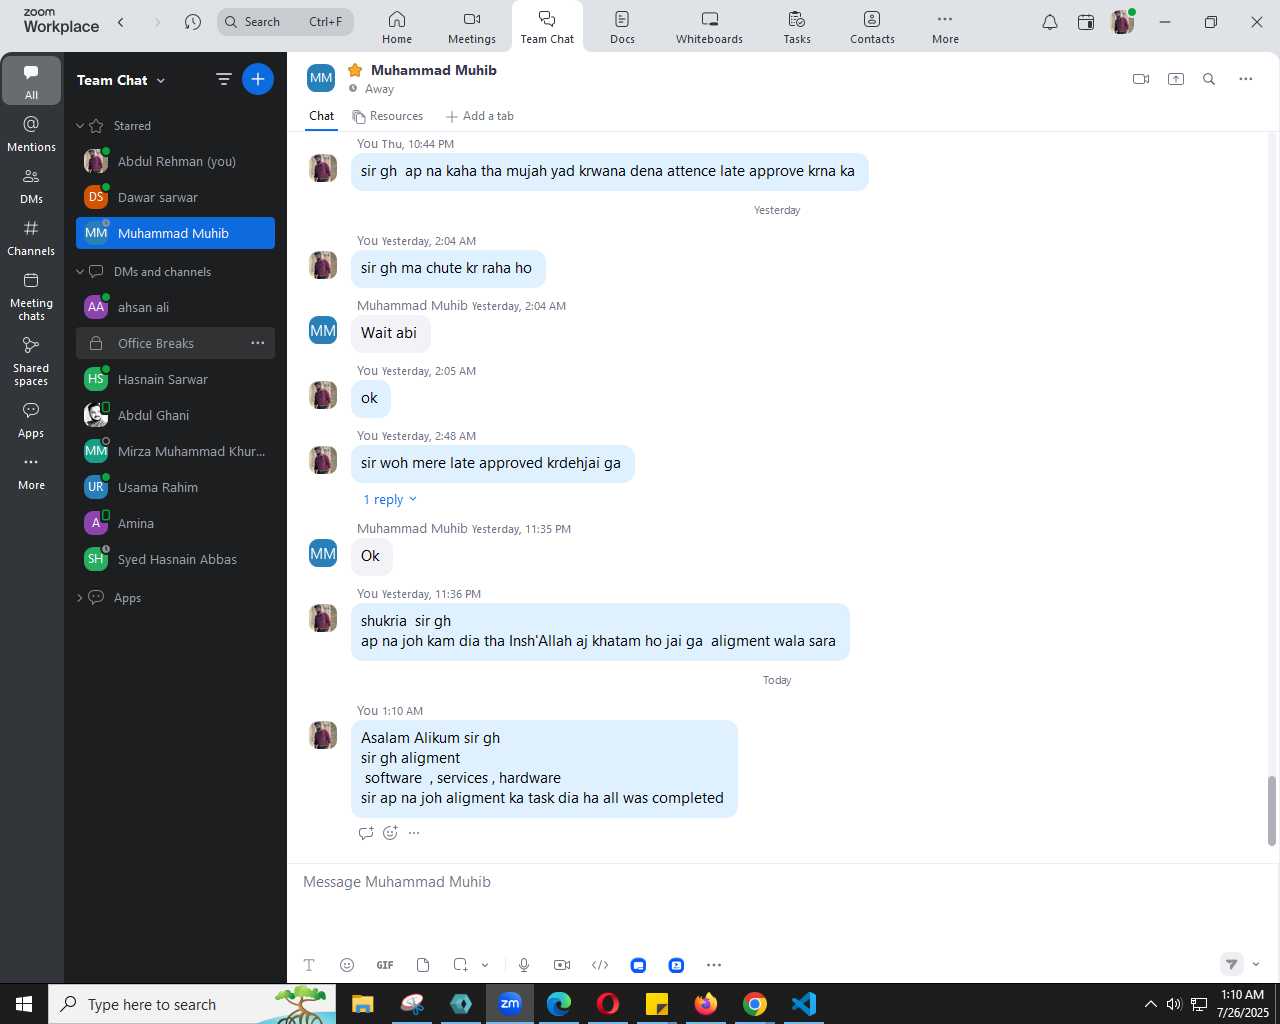The width and height of the screenshot is (1280, 1024).
Task: Open the screenshot options dropdown arrow
Action: click(x=485, y=965)
